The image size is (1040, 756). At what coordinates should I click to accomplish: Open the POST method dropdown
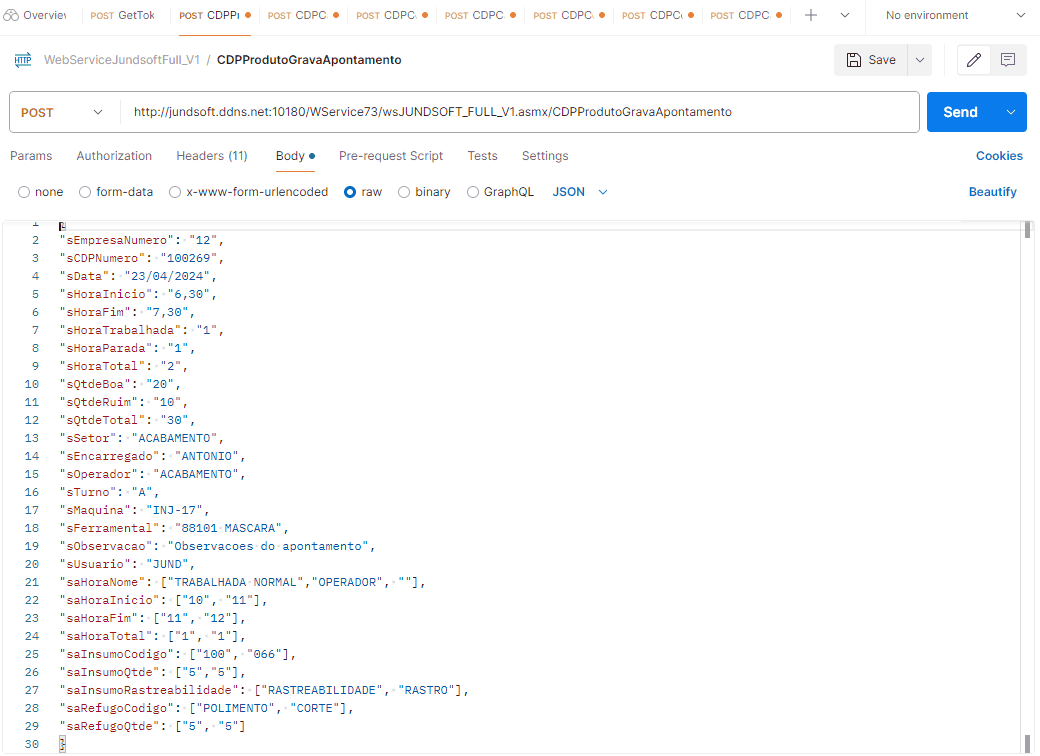(62, 112)
